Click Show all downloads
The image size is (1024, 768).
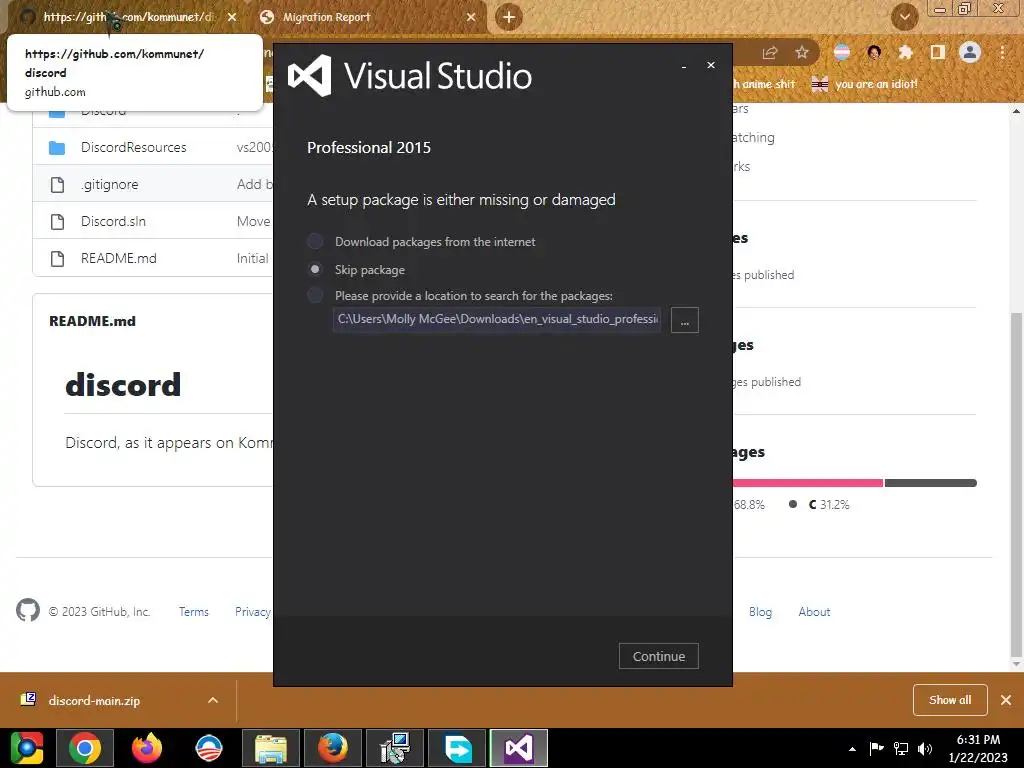tap(950, 700)
